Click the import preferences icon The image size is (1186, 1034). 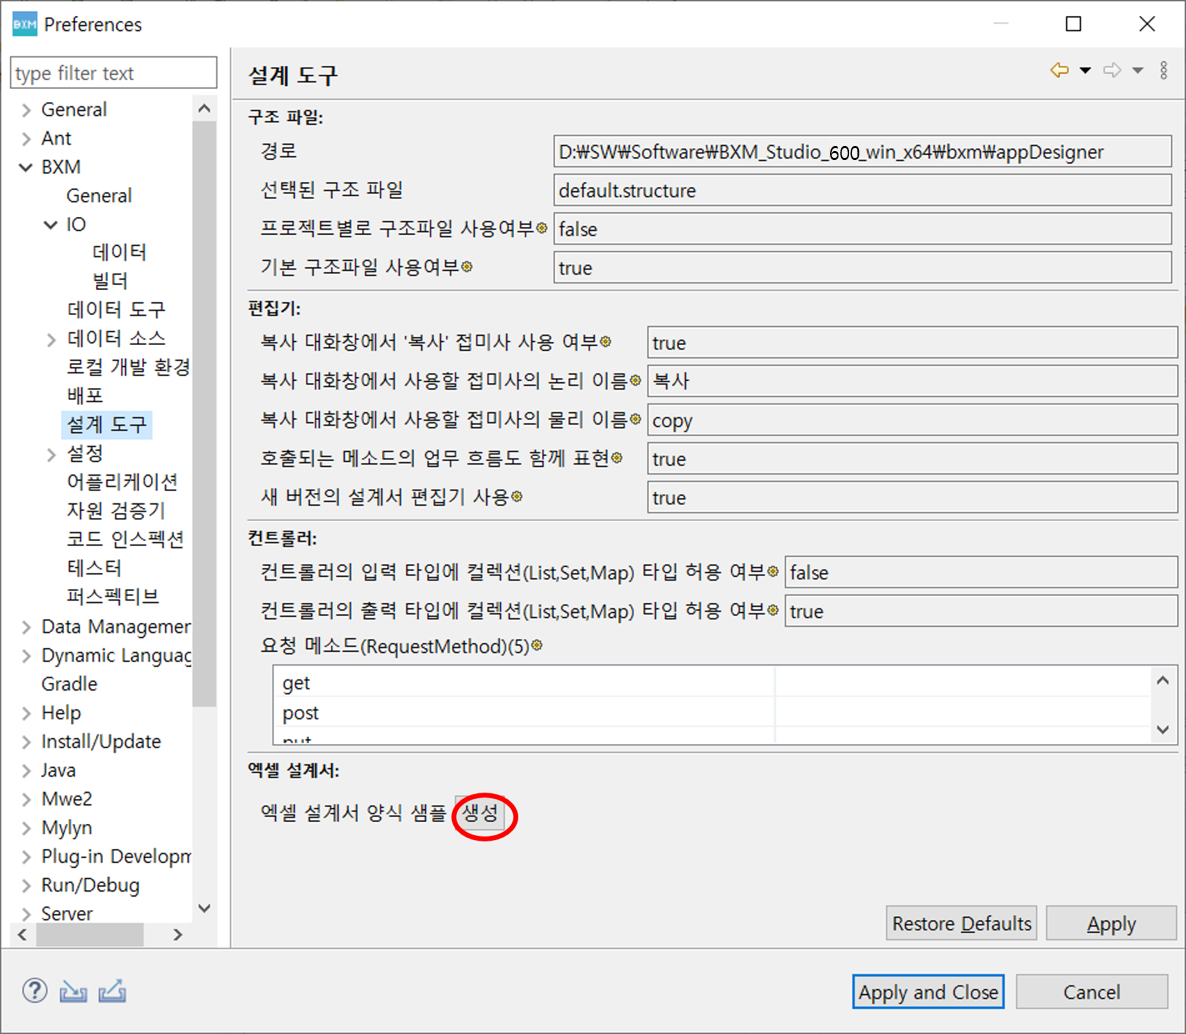pos(73,991)
